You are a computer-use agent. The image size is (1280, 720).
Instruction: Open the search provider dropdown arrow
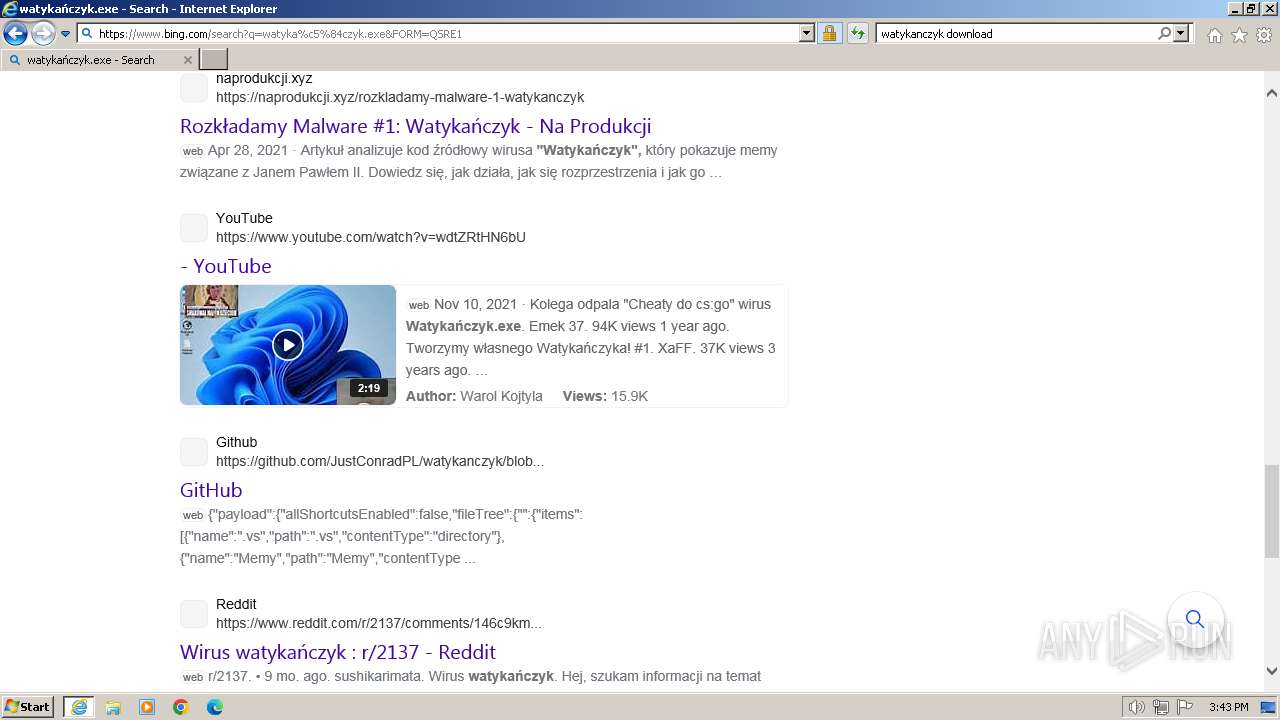[1181, 33]
